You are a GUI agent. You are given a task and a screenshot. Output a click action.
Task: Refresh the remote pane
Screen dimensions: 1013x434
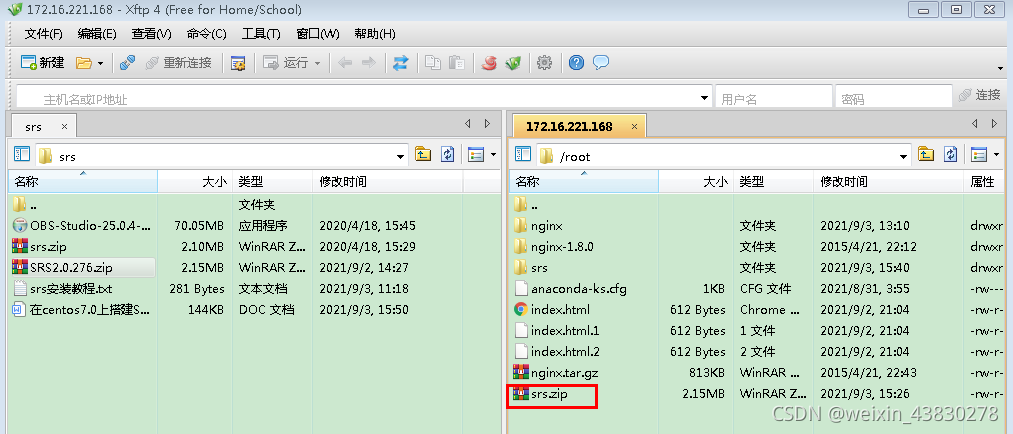(x=950, y=154)
